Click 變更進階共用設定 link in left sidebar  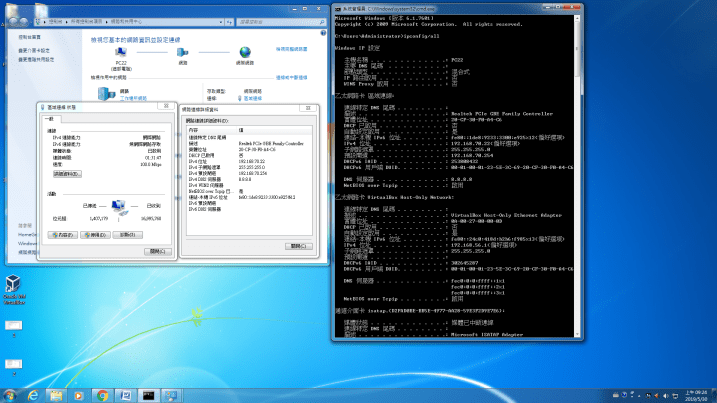click(34, 58)
